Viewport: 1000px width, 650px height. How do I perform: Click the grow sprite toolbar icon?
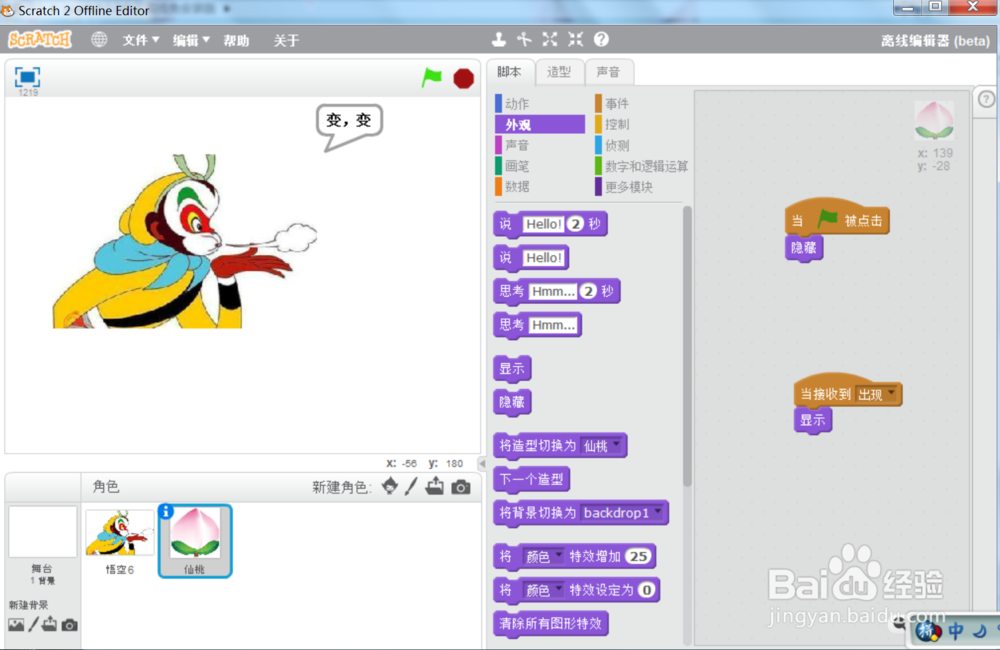(x=549, y=39)
